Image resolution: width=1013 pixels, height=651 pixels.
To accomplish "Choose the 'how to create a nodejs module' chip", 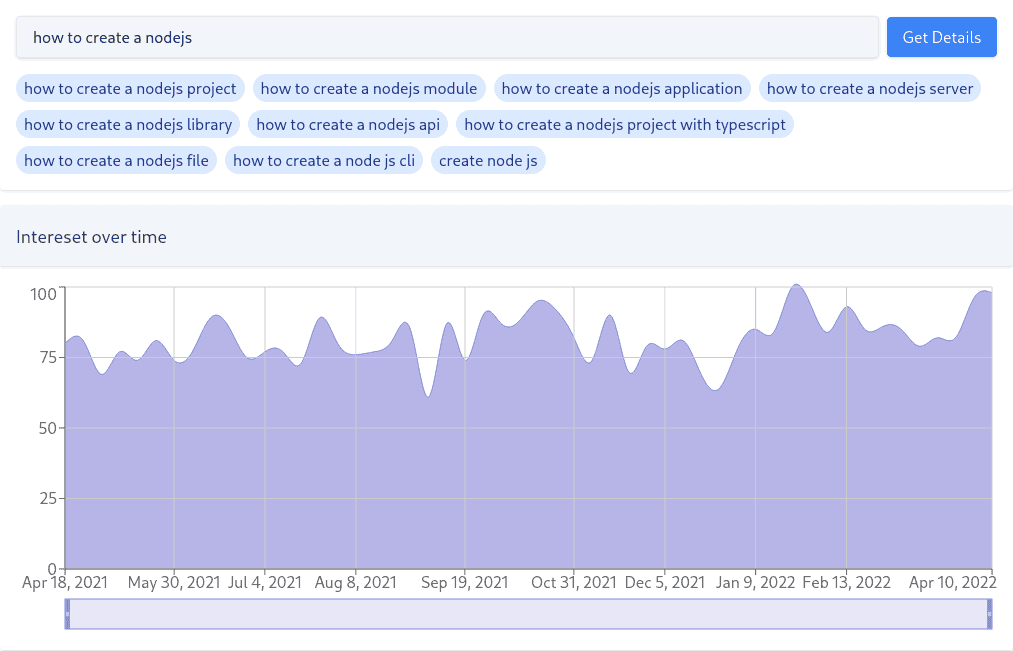I will click(369, 88).
